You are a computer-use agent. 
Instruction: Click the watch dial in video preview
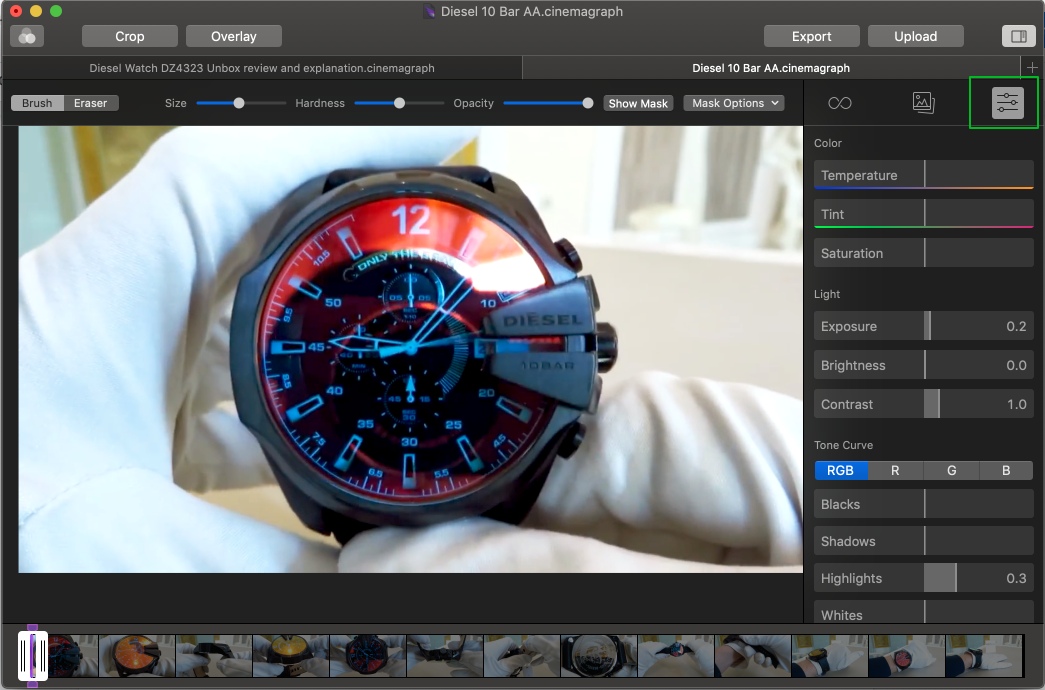(x=411, y=347)
